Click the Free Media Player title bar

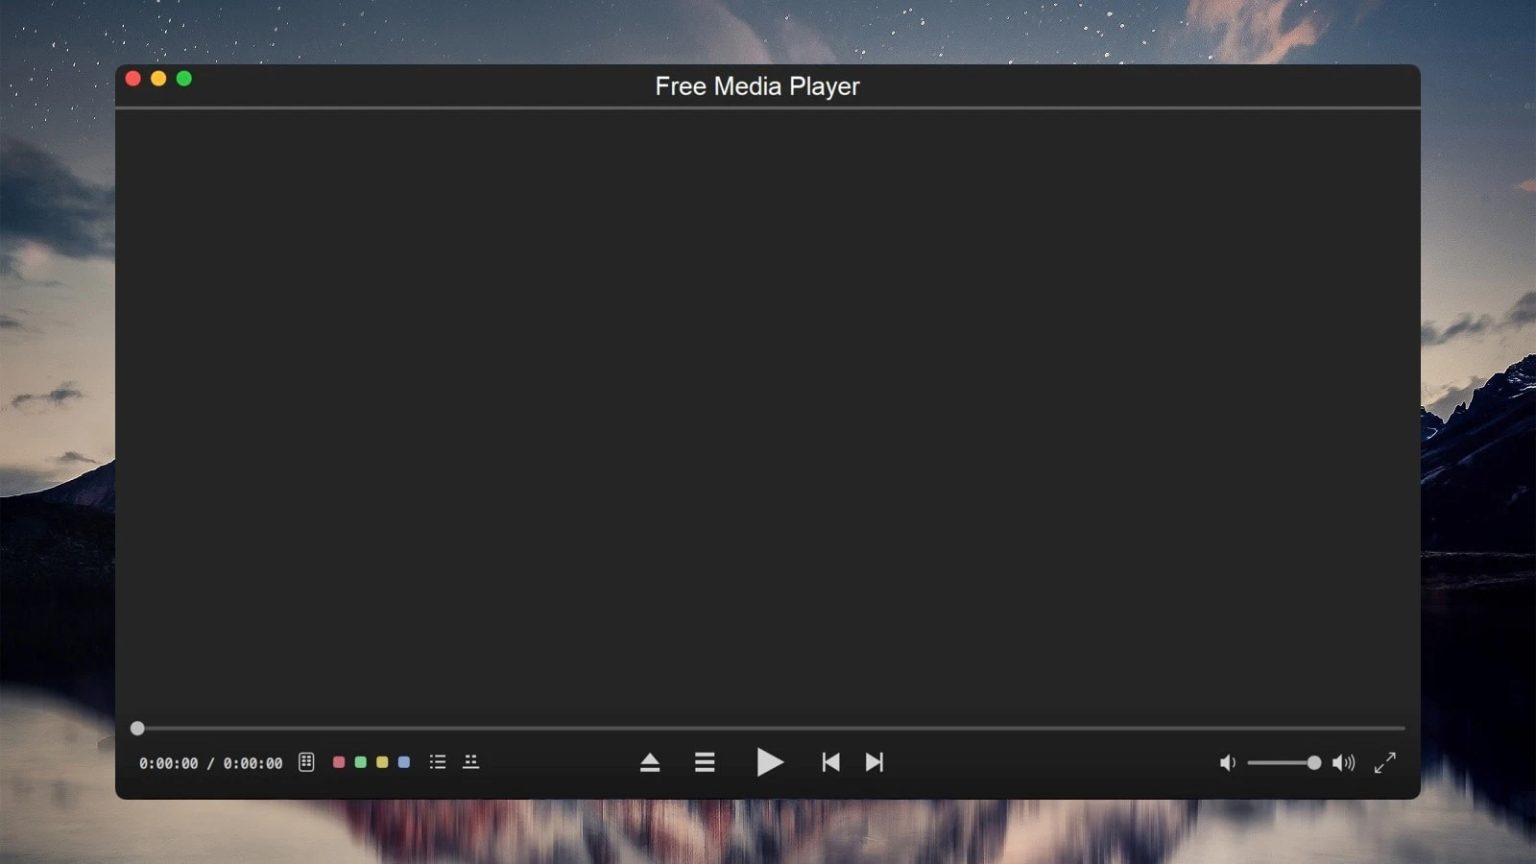(757, 87)
